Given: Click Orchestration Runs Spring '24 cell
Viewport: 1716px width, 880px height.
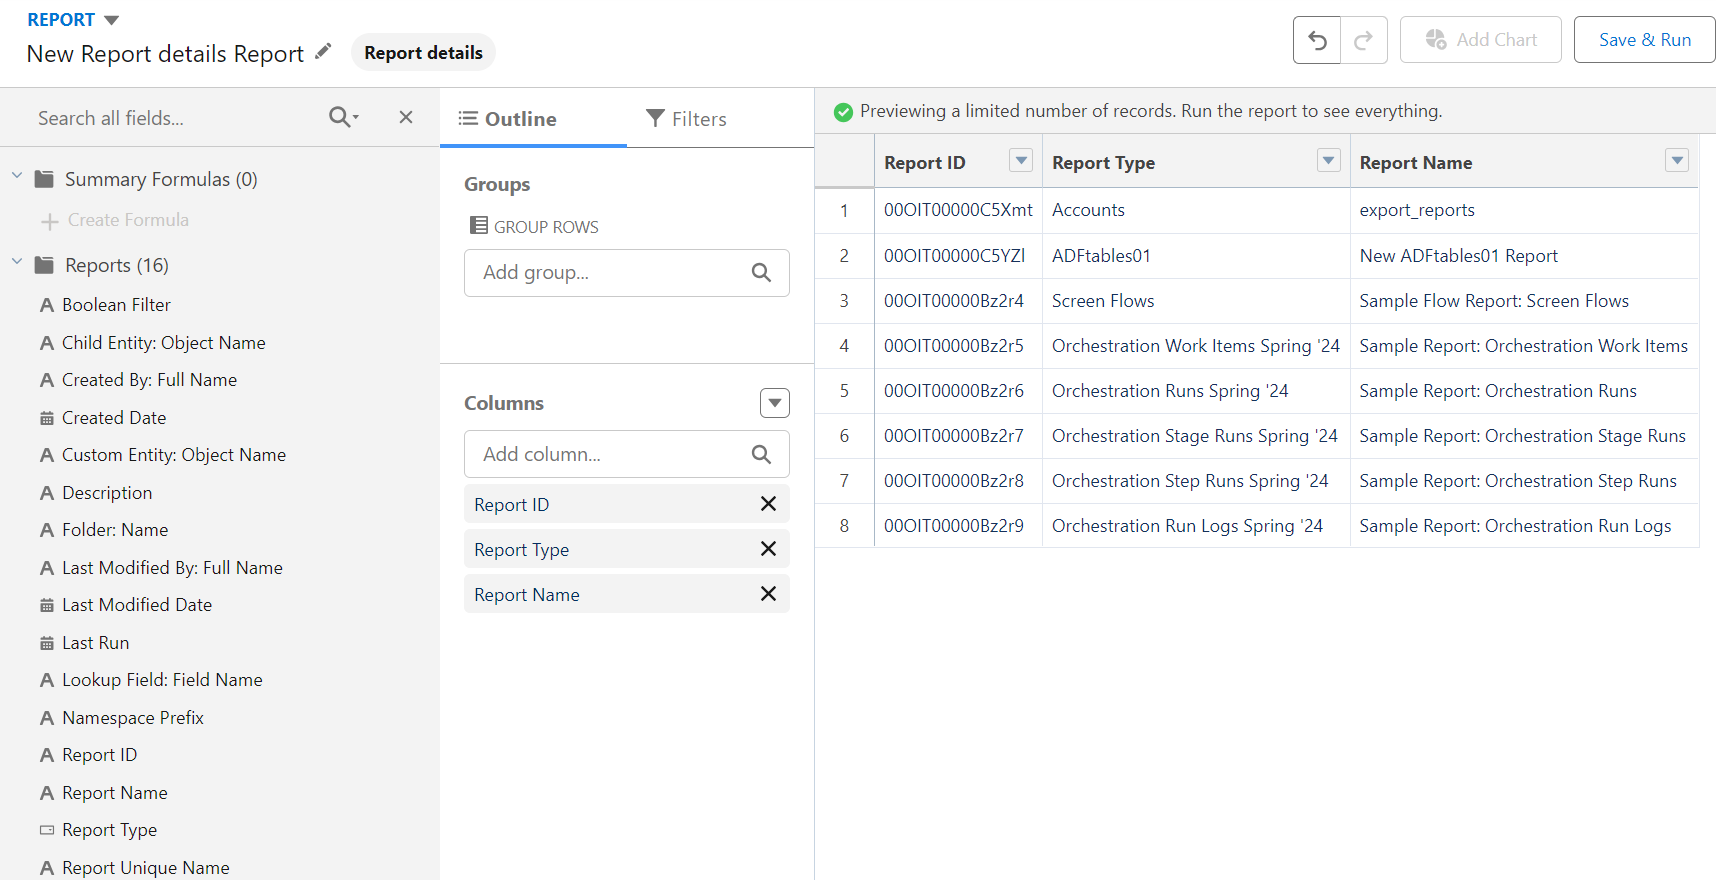Looking at the screenshot, I should 1196,391.
